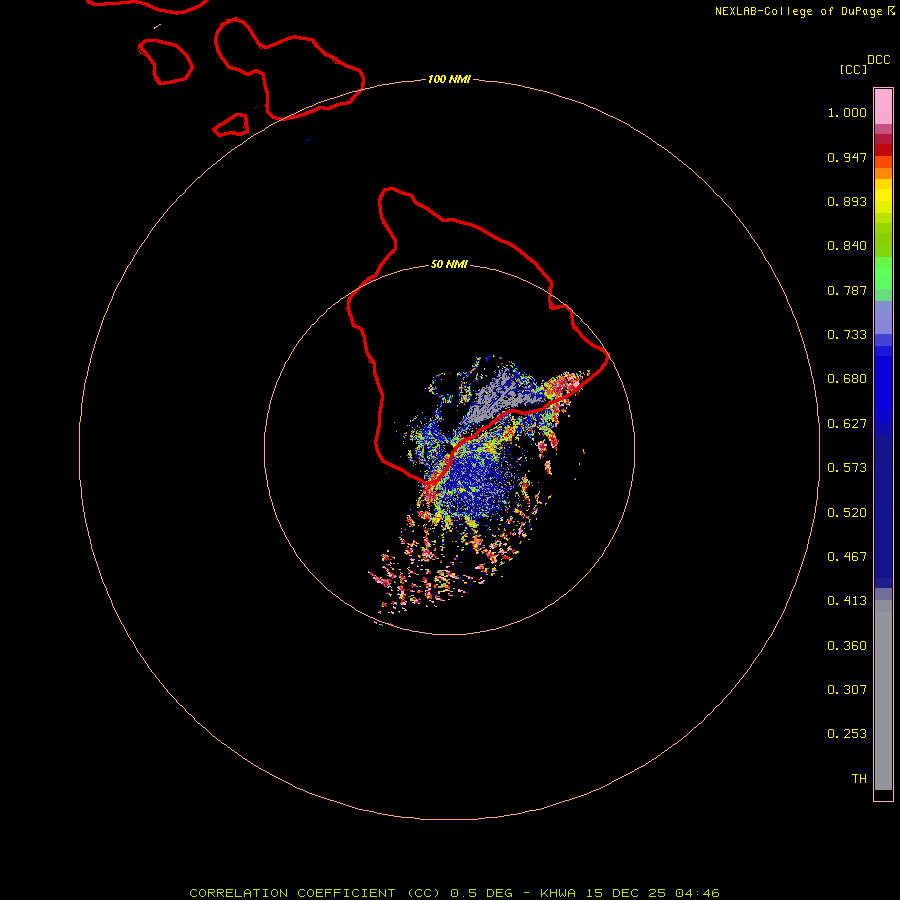Select the 0.893 legend value
Viewport: 900px width, 900px height.
click(x=847, y=201)
